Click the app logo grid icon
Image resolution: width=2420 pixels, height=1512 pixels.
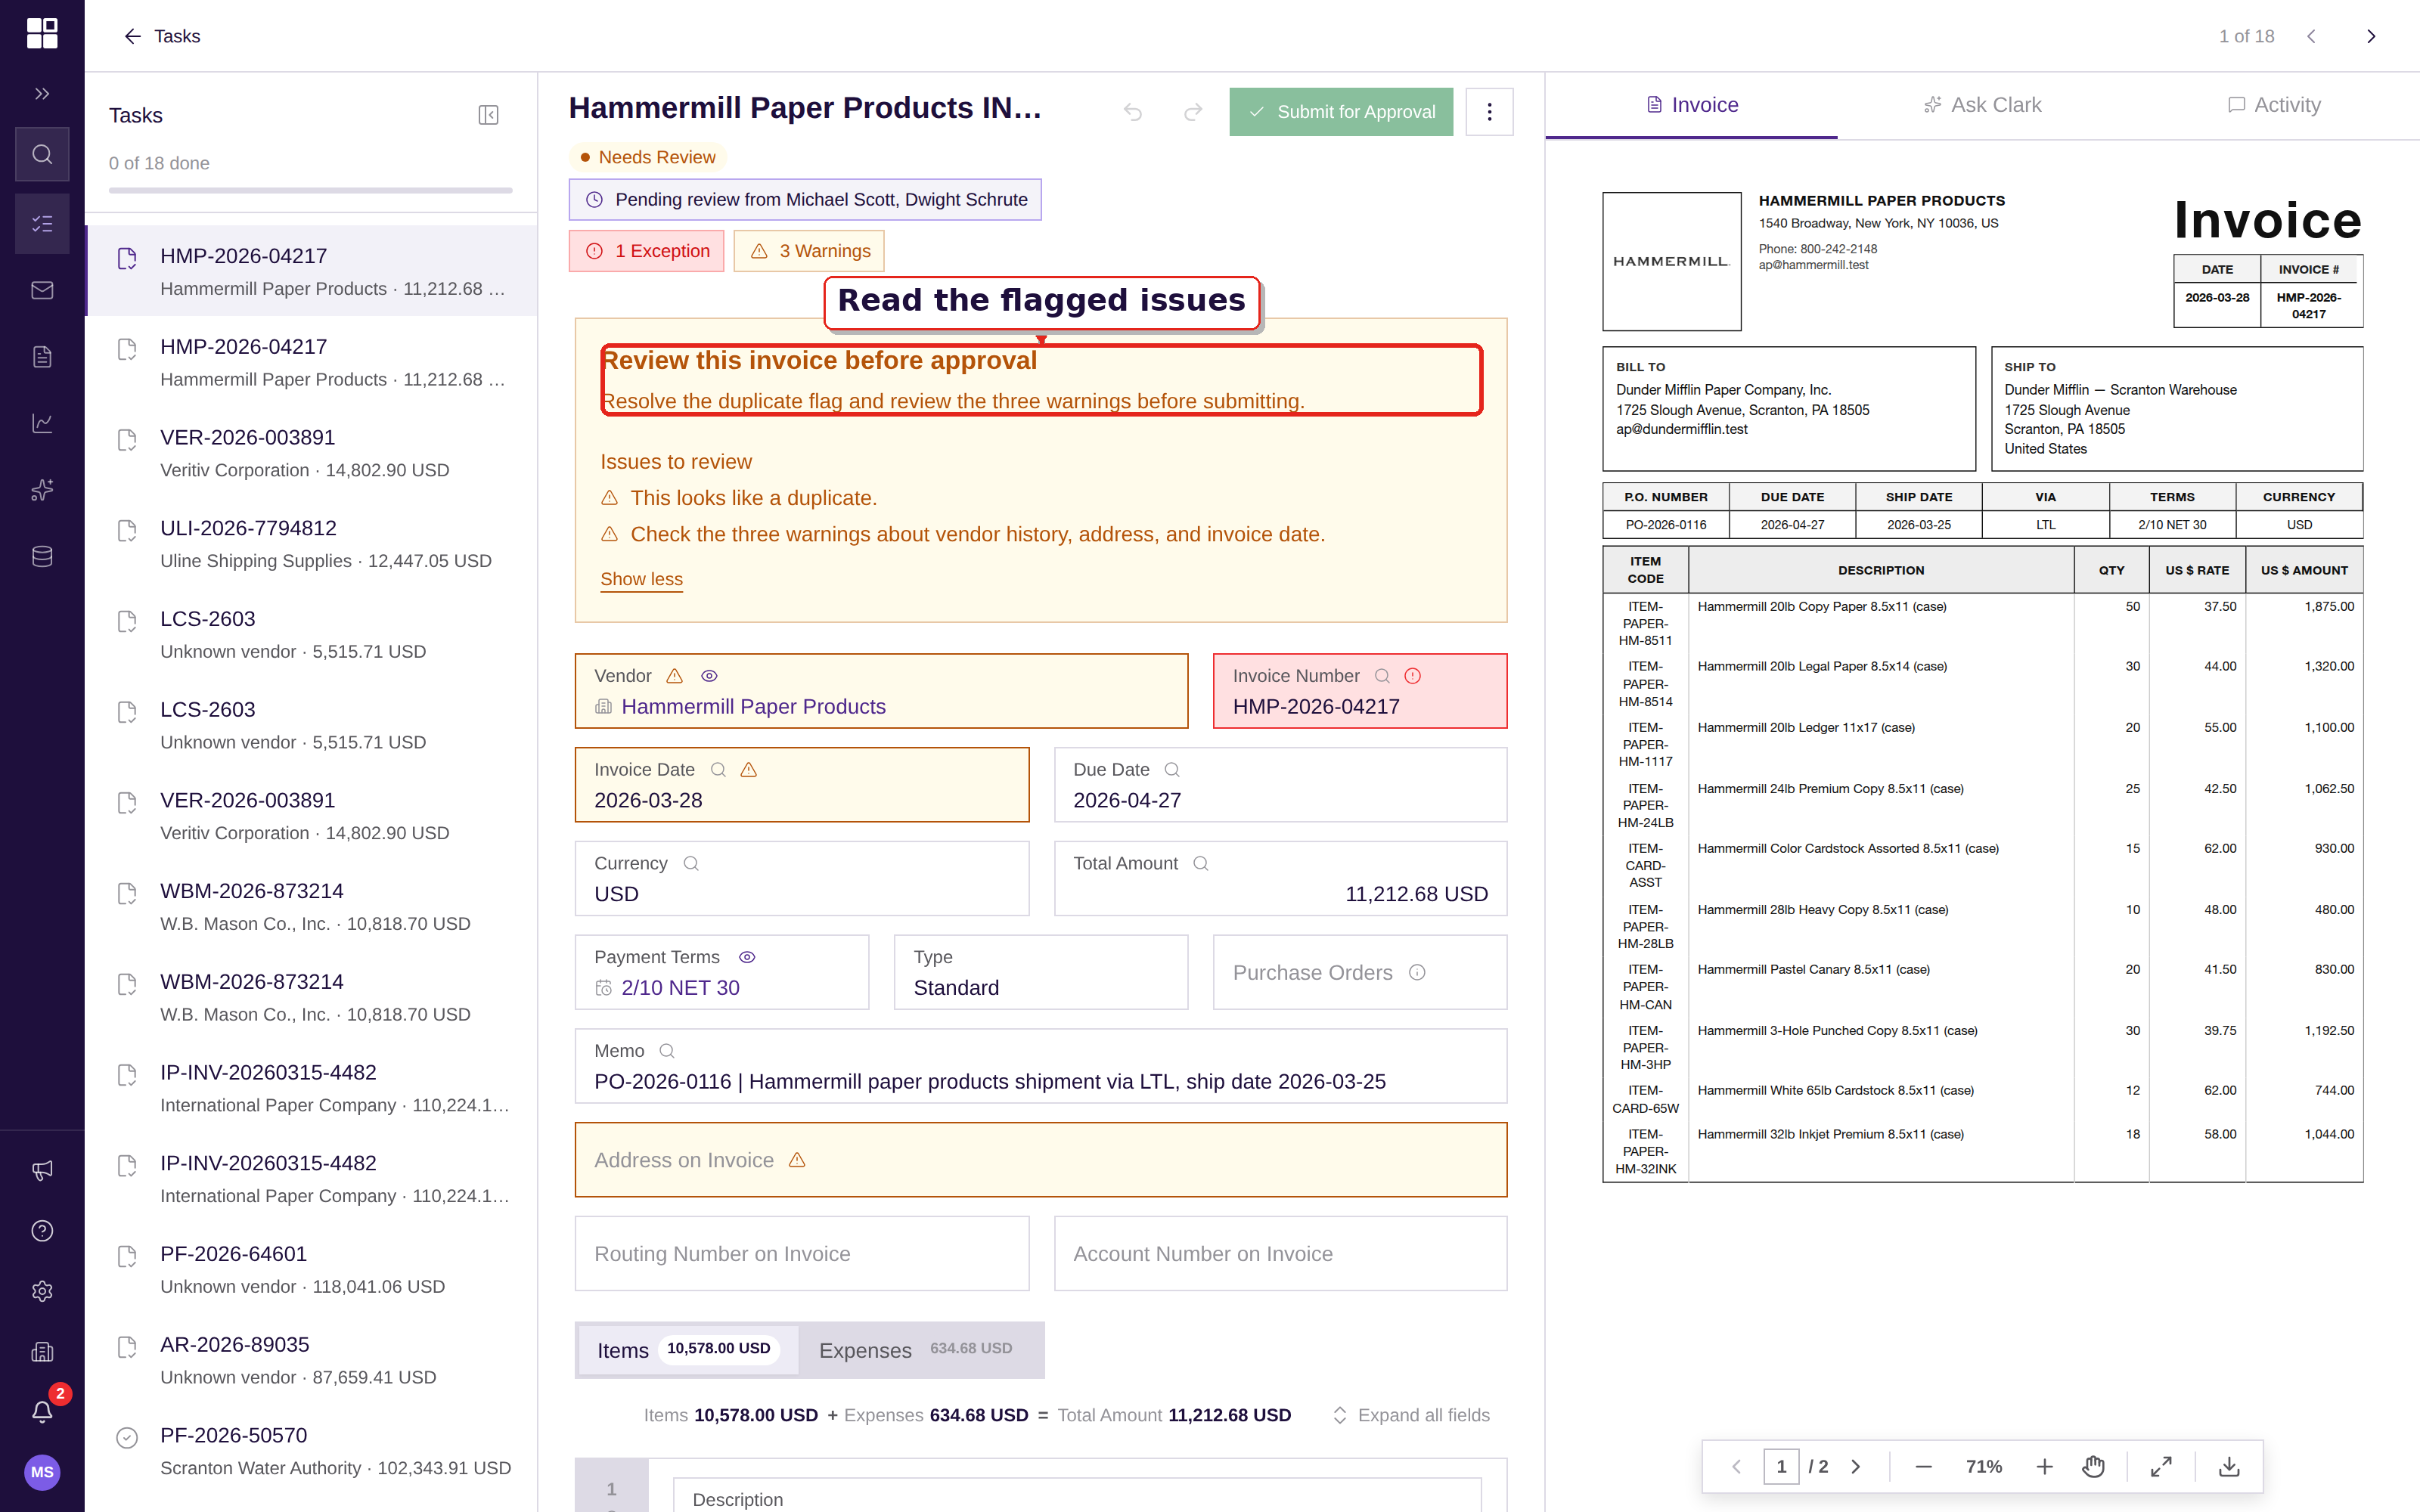tap(42, 33)
